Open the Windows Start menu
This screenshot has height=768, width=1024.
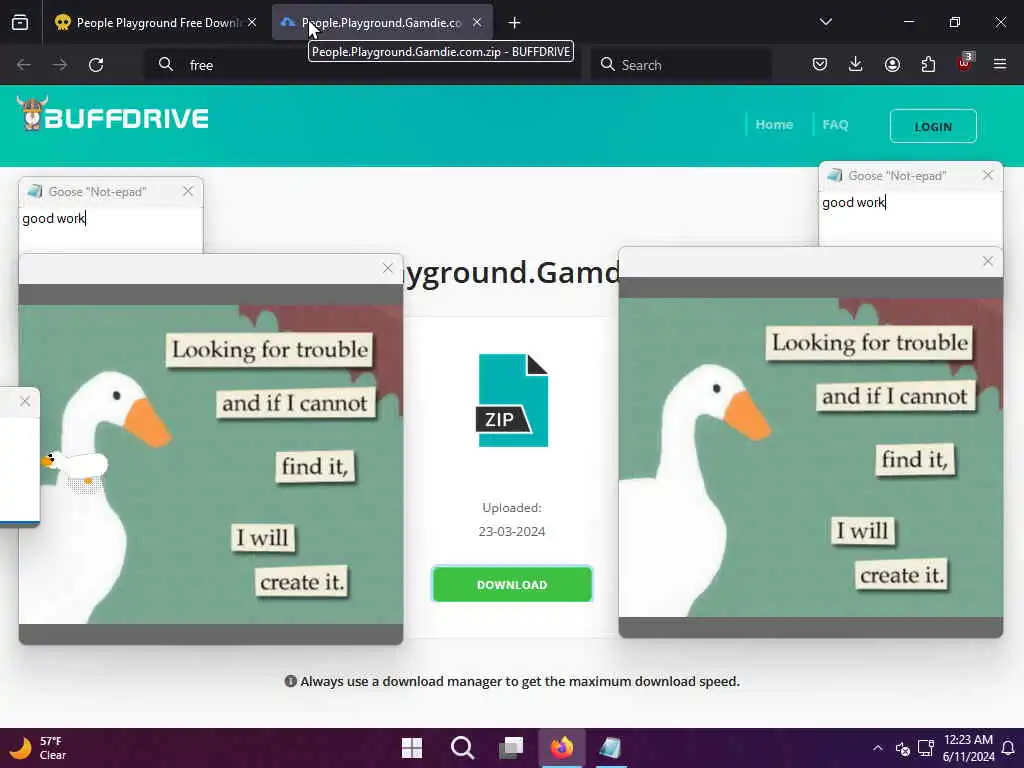(412, 748)
